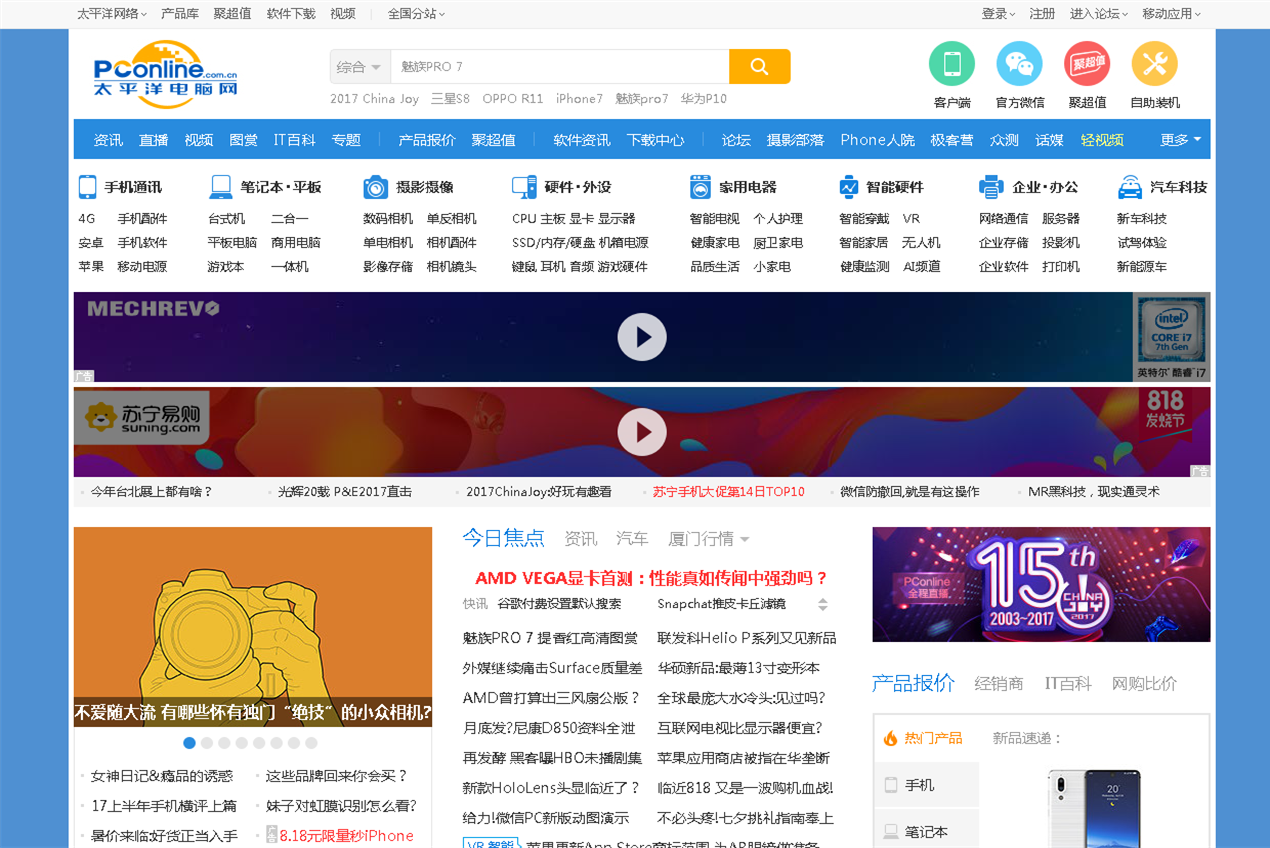This screenshot has width=1270, height=848.
Task: Click the car icon beside 汽车科技
Action: coord(1130,187)
